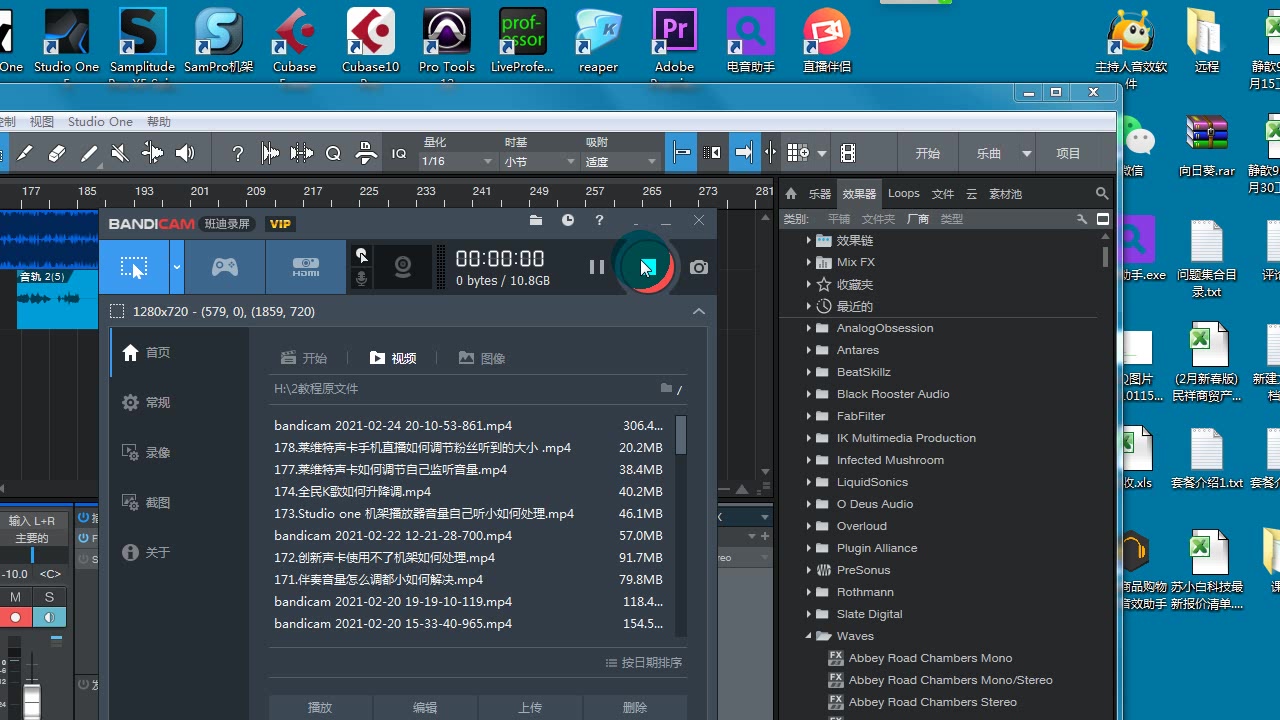Image resolution: width=1280 pixels, height=720 pixels.
Task: Open the video view icon in Studio One toolbar
Action: point(848,153)
